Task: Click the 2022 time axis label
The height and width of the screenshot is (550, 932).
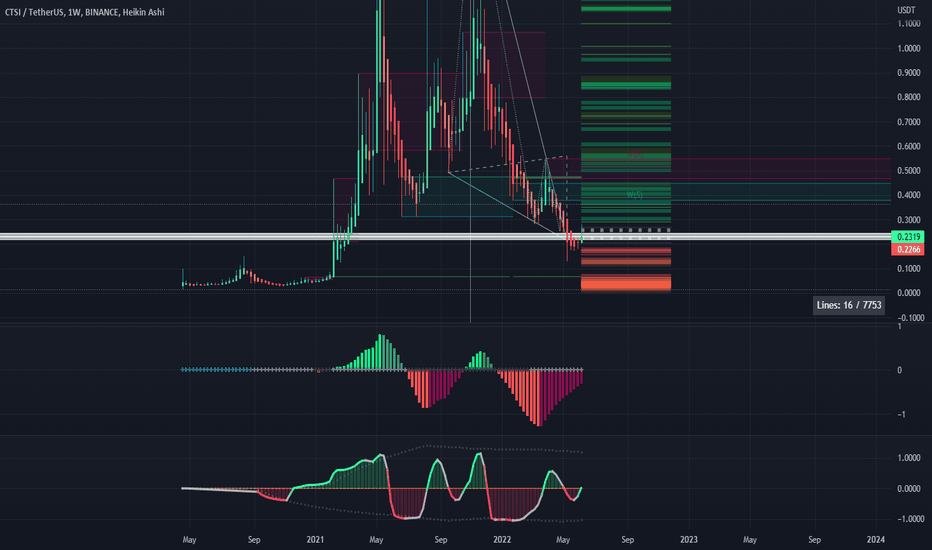Action: [x=502, y=540]
